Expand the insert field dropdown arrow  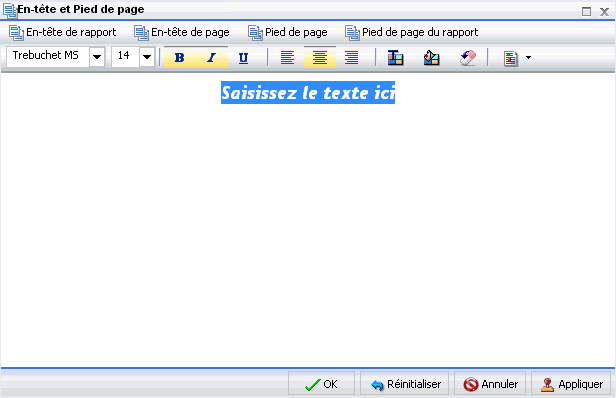(x=528, y=58)
